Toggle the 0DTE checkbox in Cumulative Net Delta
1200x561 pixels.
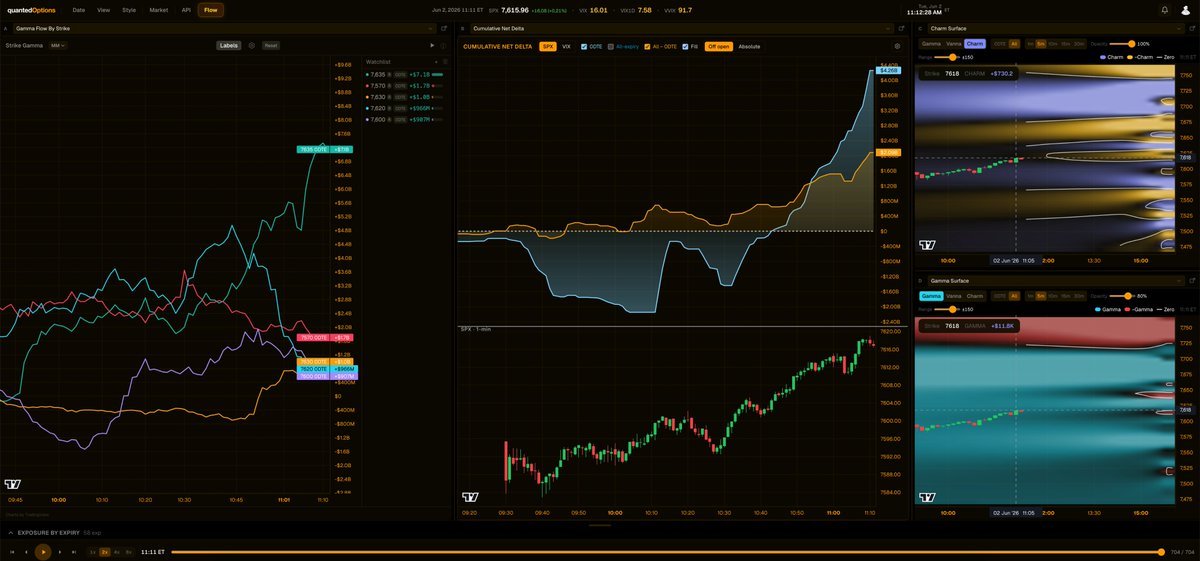pos(584,46)
